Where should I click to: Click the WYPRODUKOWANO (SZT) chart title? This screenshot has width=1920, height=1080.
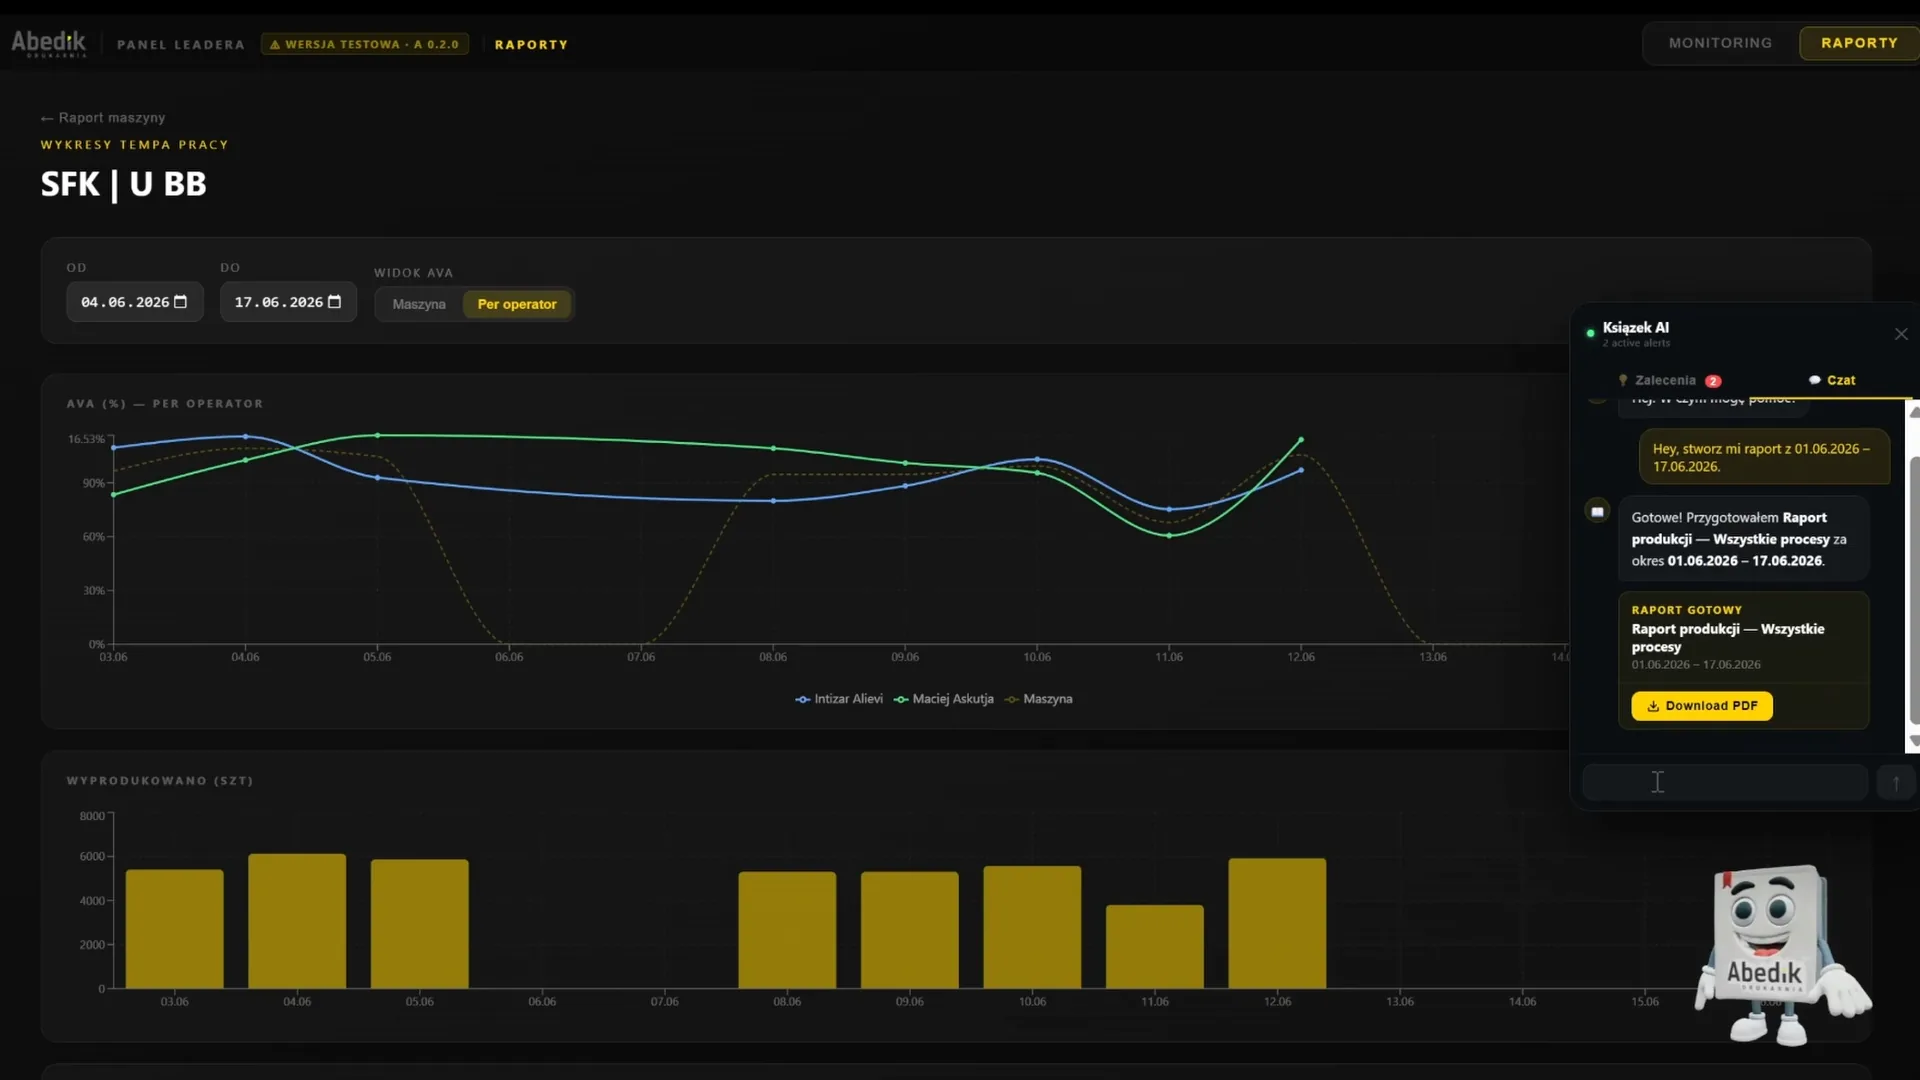pyautogui.click(x=160, y=781)
